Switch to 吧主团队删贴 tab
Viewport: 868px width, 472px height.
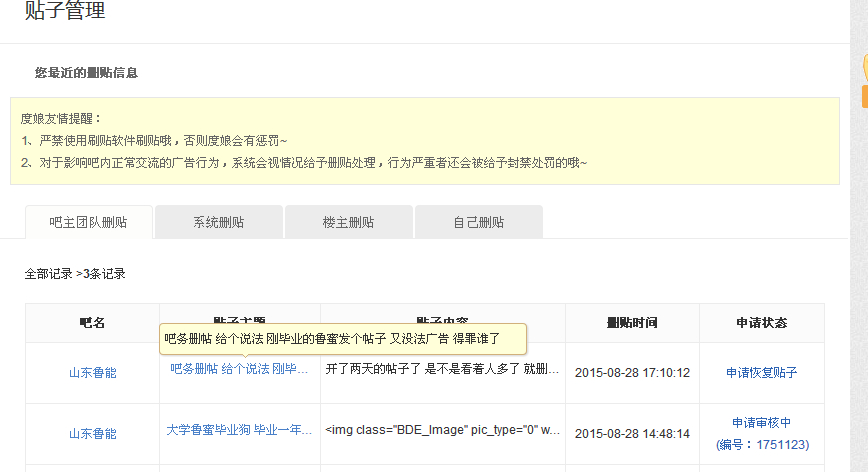89,222
